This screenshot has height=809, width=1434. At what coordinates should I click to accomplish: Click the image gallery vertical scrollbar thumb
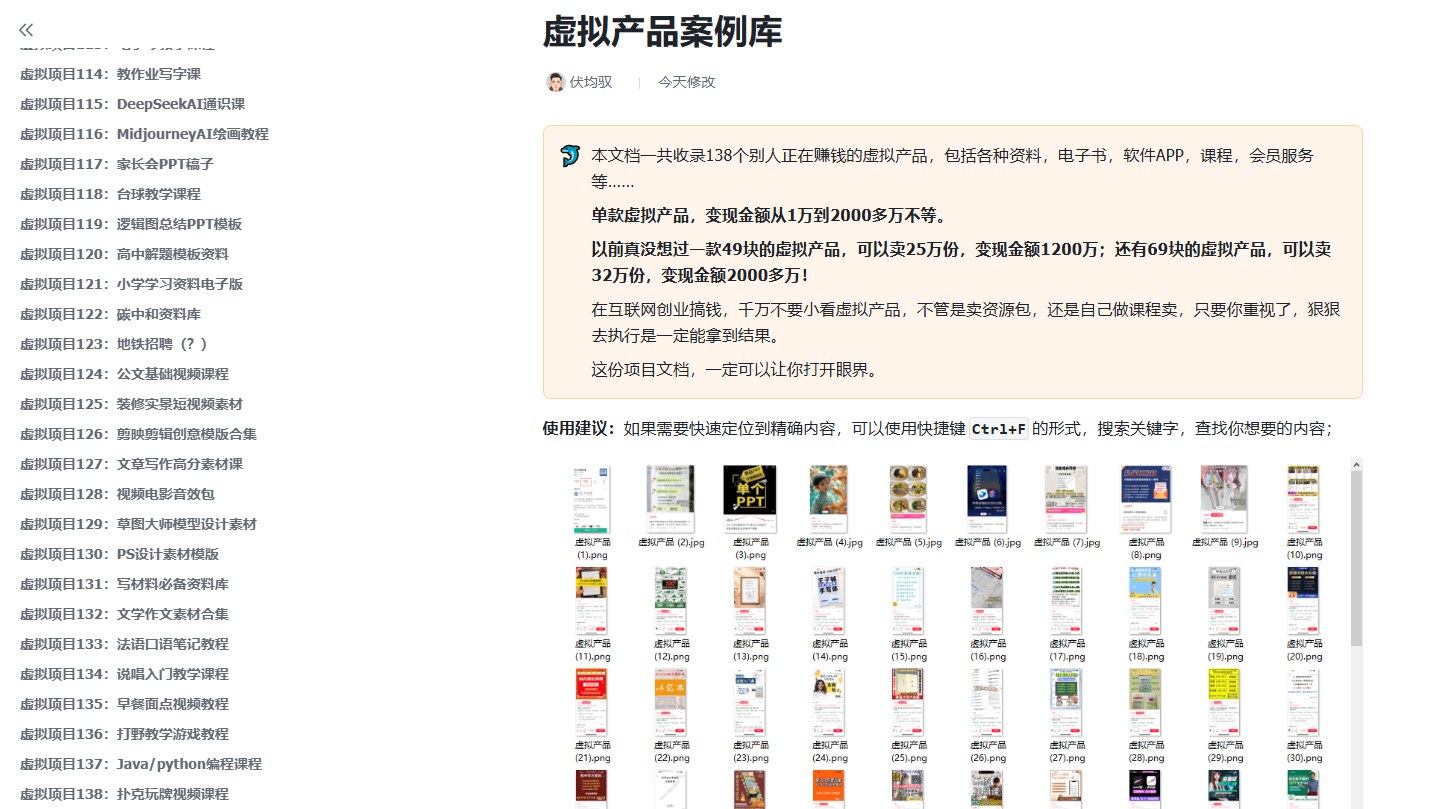click(1356, 558)
